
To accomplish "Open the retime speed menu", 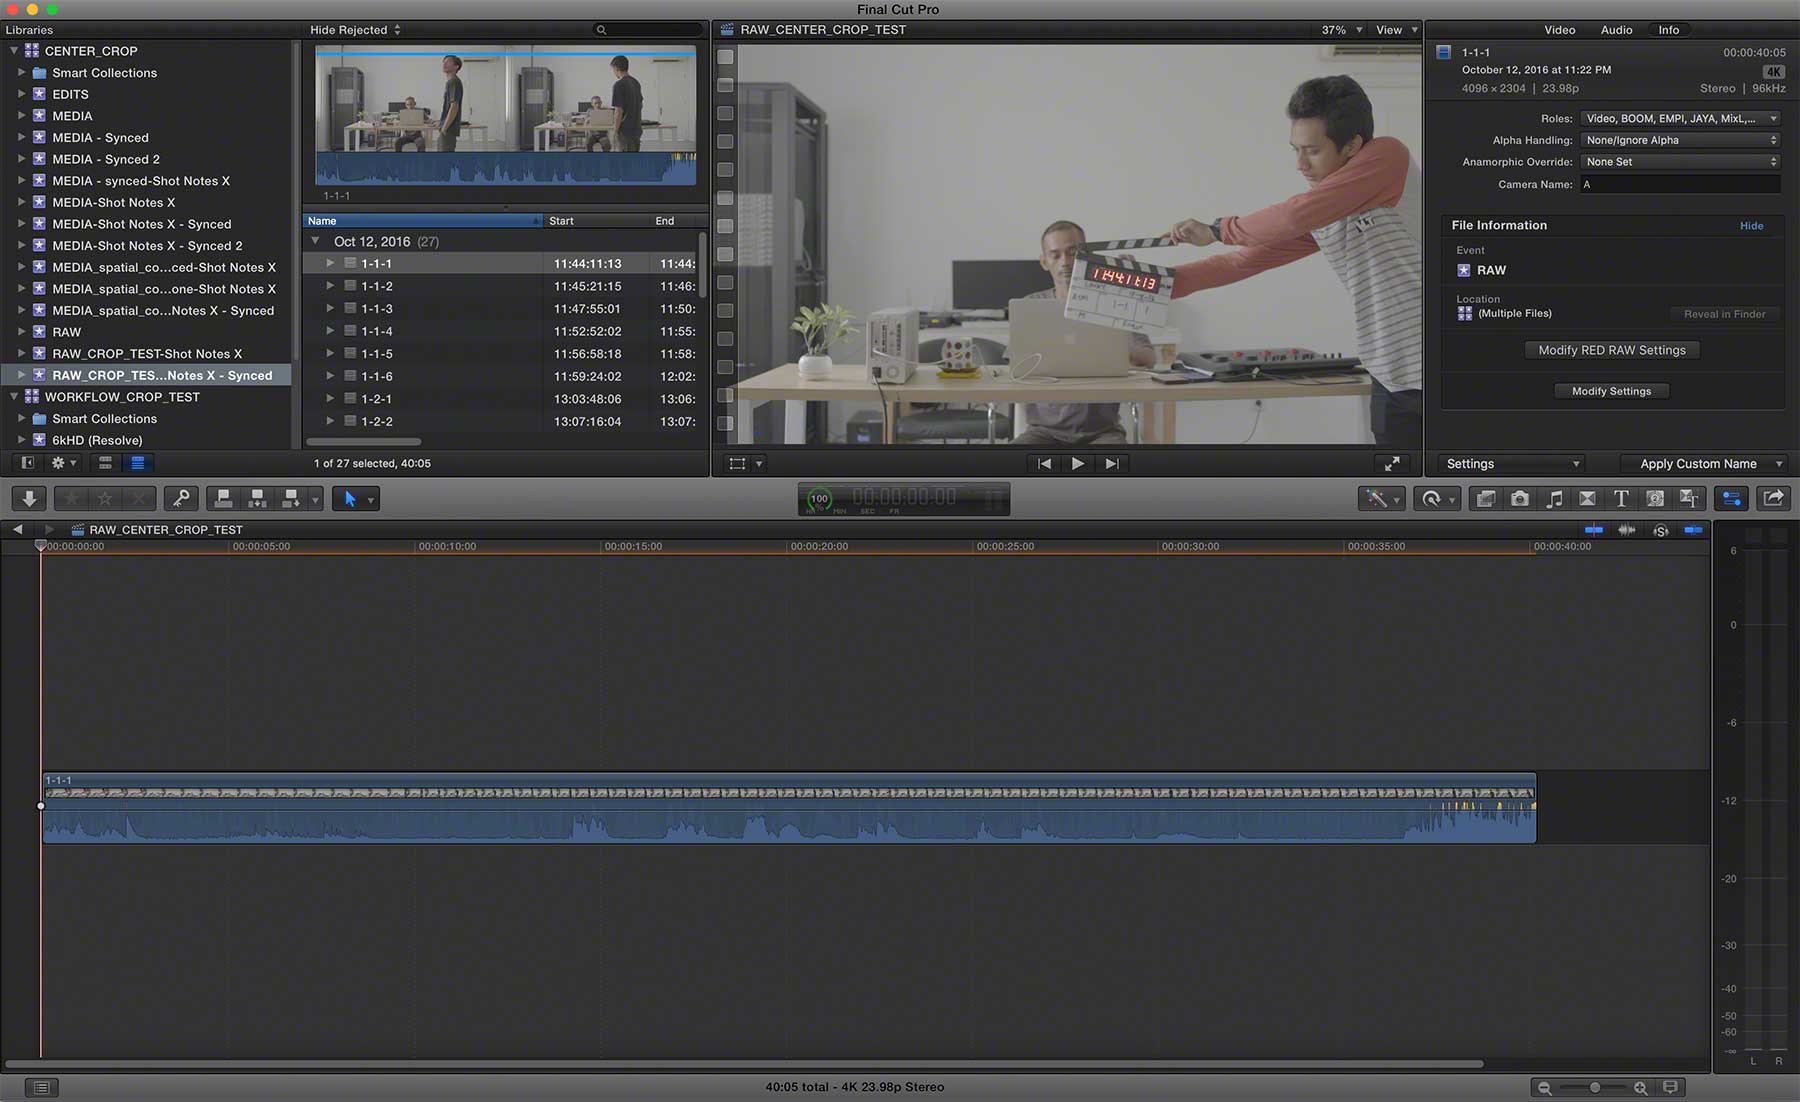I will click(1437, 498).
